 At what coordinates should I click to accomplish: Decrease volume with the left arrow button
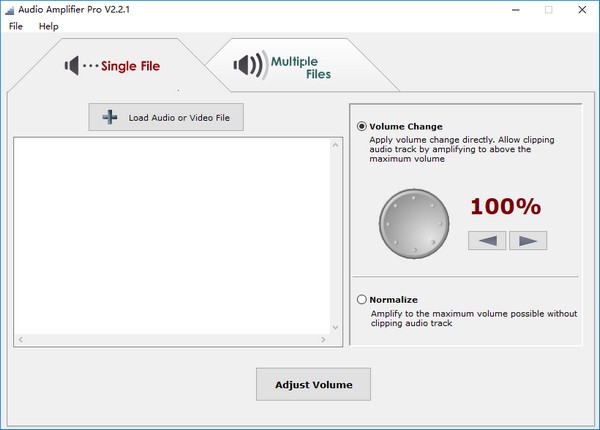point(487,241)
